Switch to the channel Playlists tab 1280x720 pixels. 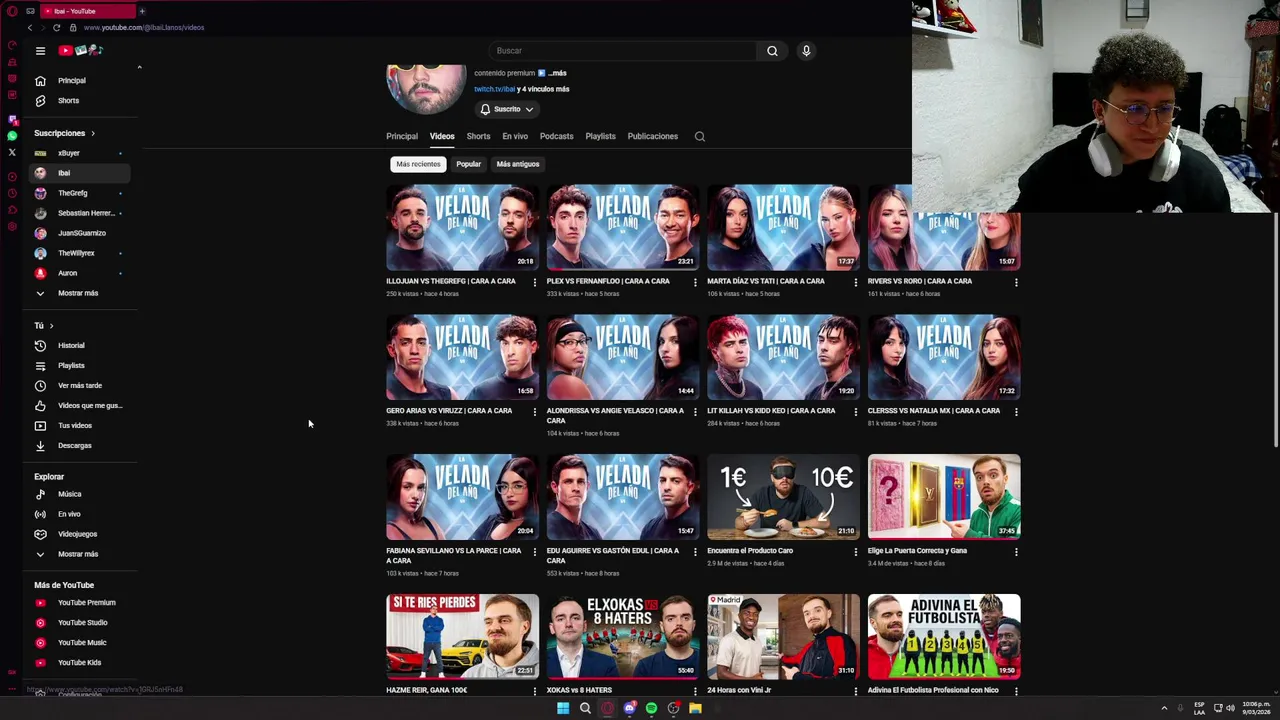600,136
